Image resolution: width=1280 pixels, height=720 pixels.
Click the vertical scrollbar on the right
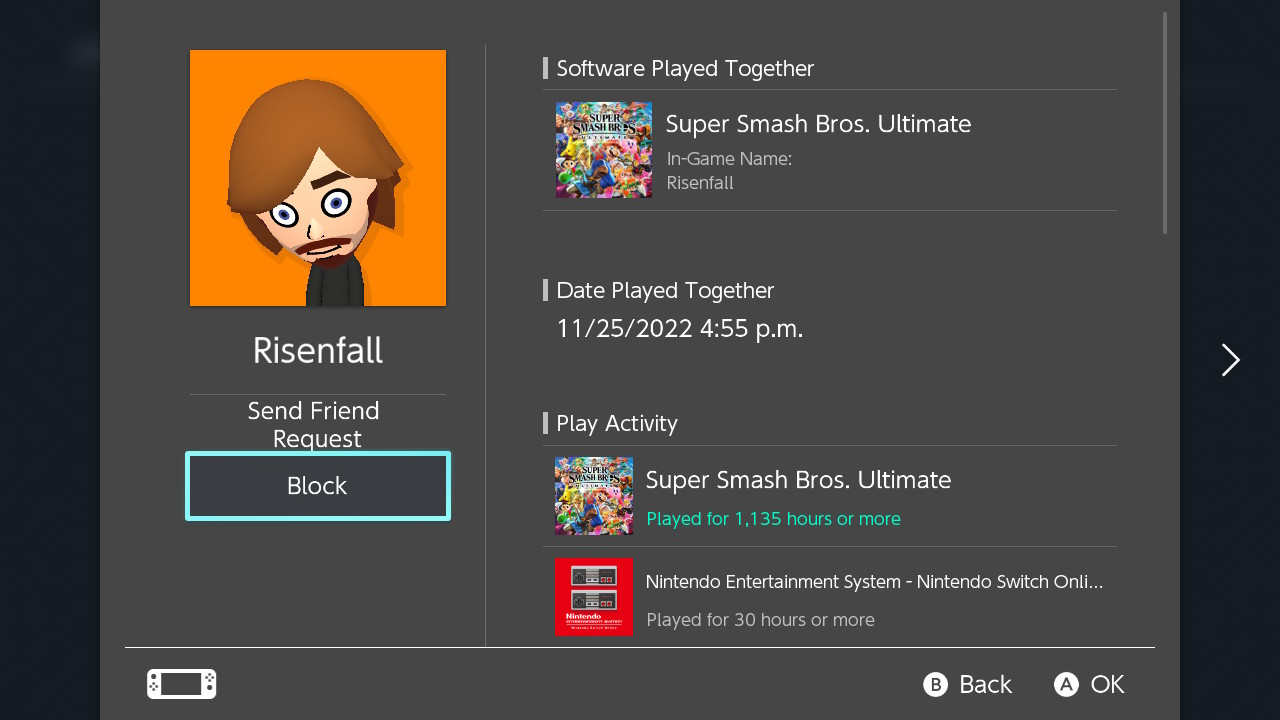click(x=1165, y=123)
